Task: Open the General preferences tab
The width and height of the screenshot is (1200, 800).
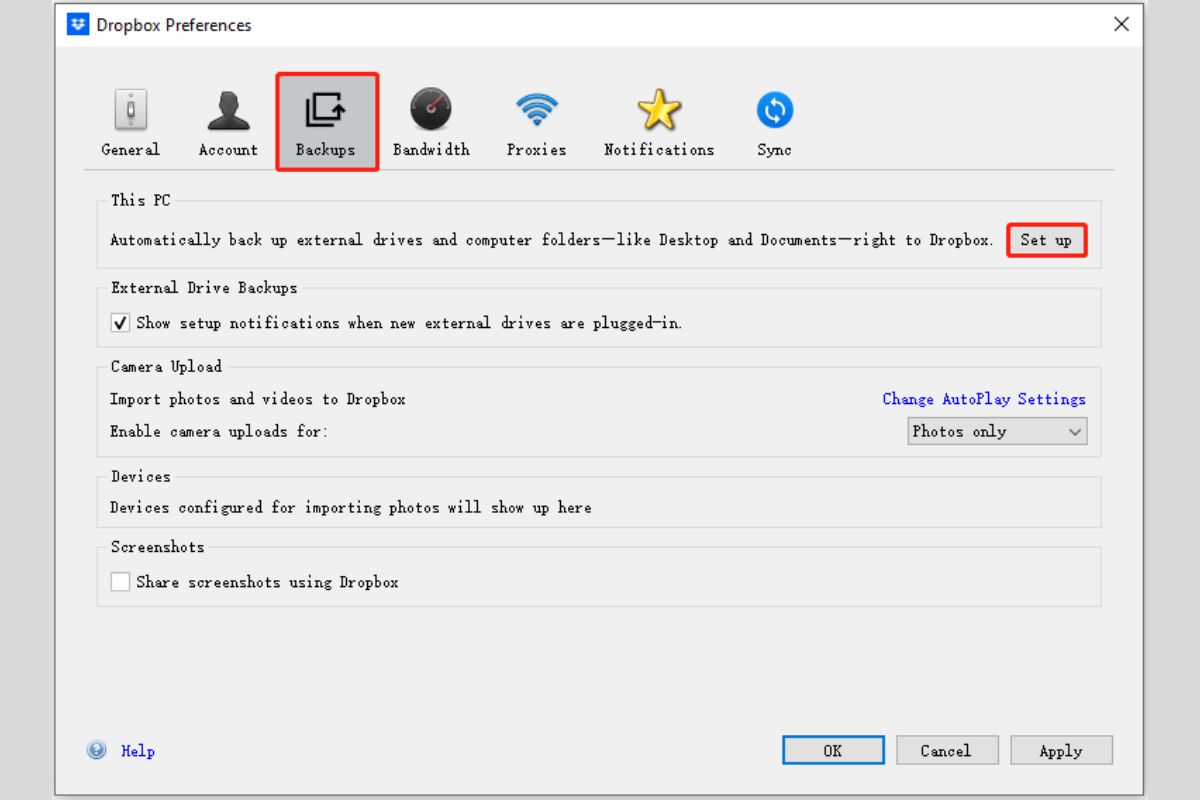Action: 130,123
